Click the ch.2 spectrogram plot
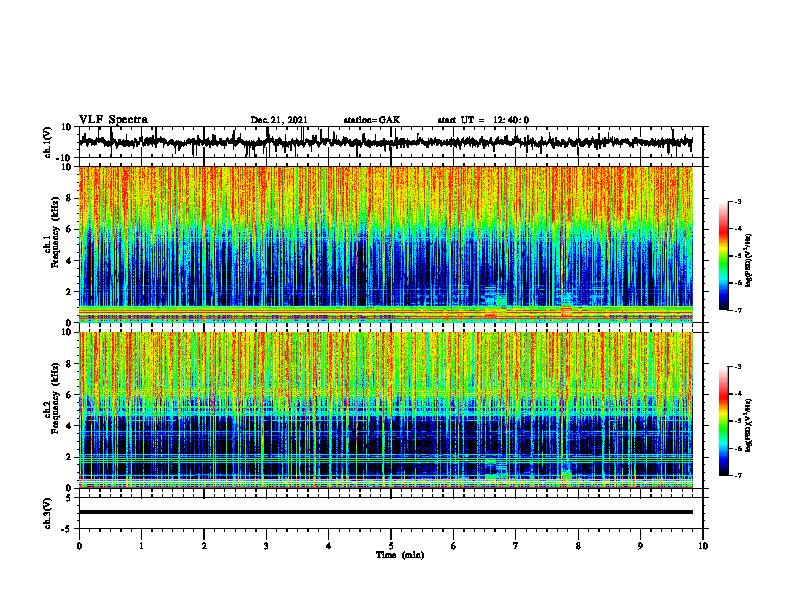 tap(386, 410)
